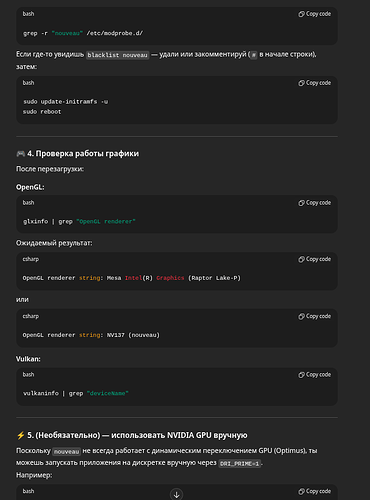
Task: Click the 'Mesa Intel(R) Graphics (Raptor Lake-P)' line
Action: pyautogui.click(x=131, y=278)
